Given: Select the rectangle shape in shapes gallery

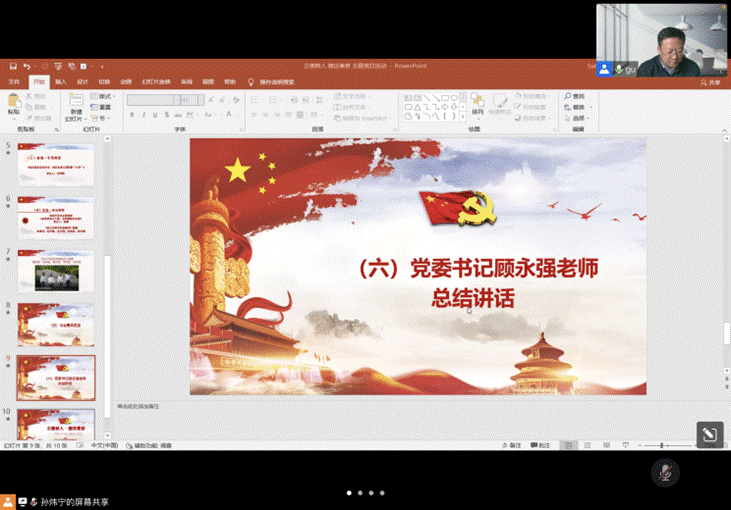Looking at the screenshot, I should click(x=445, y=98).
